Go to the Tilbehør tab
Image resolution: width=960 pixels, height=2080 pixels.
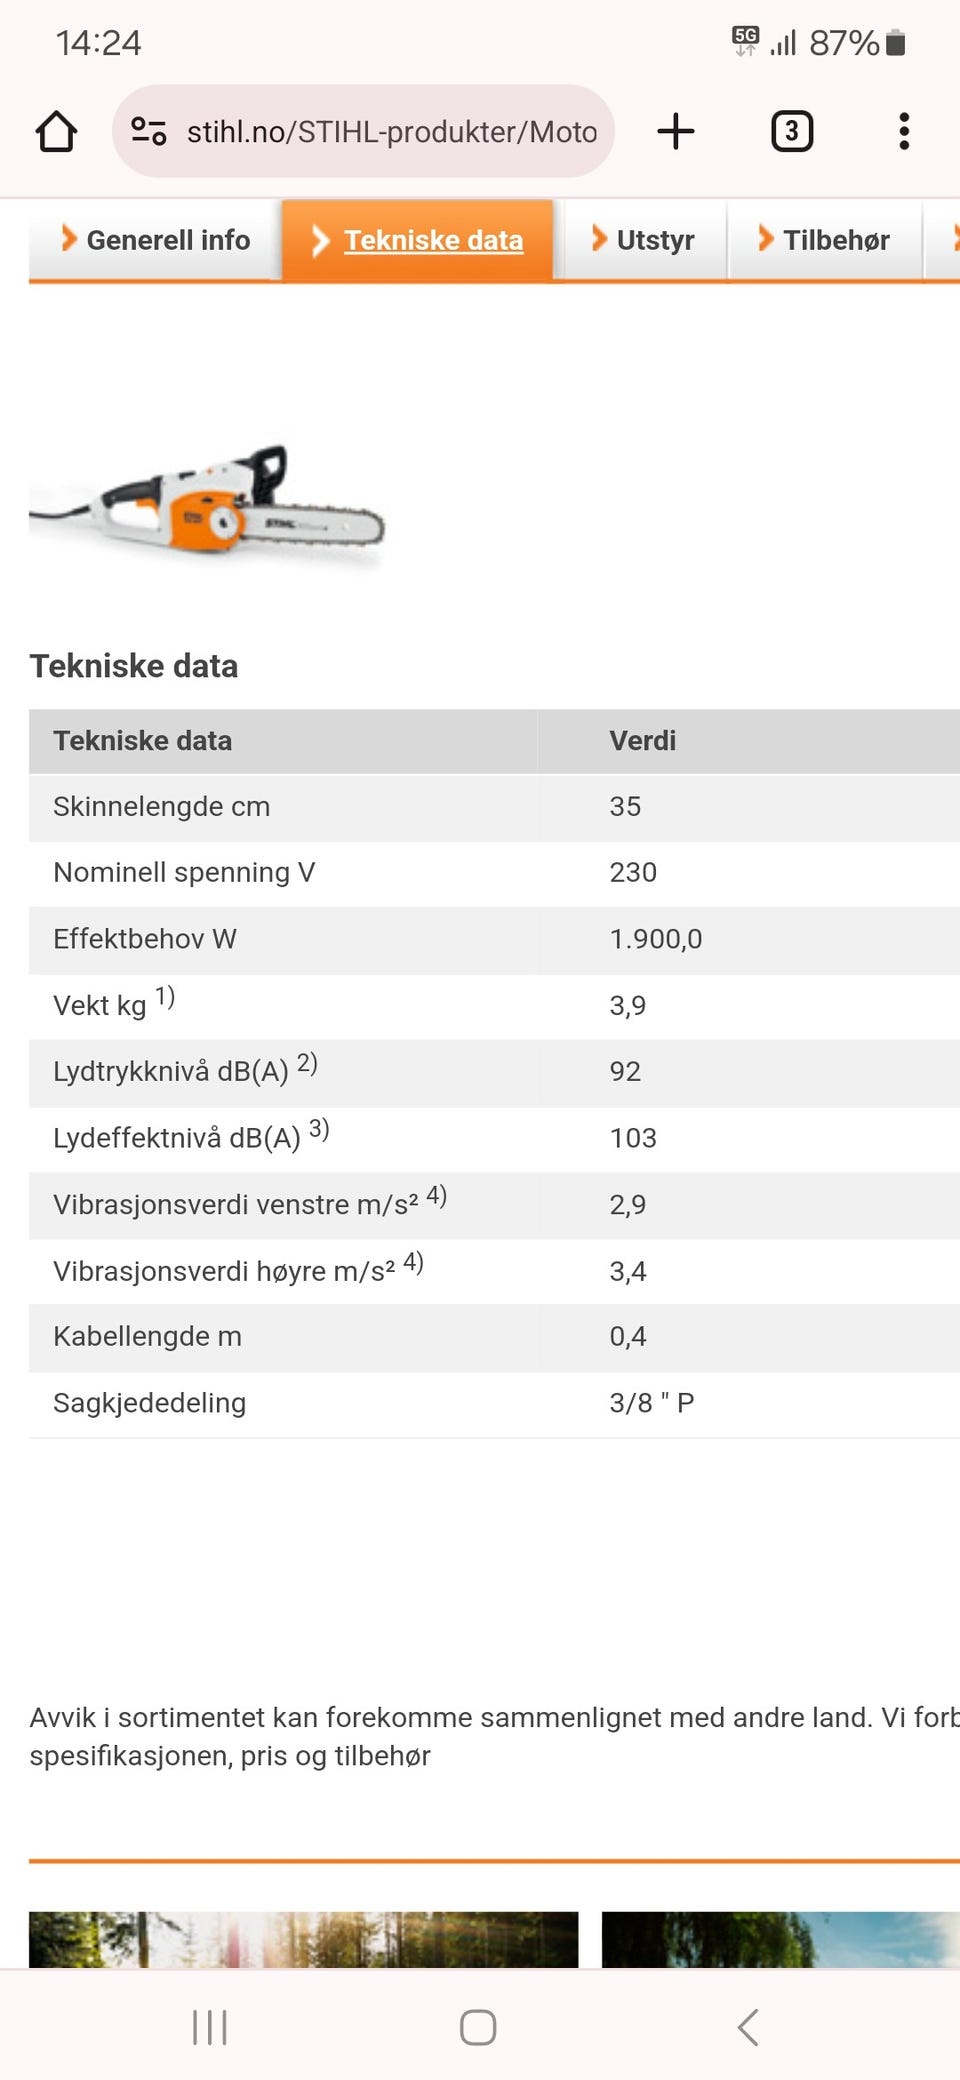point(825,240)
